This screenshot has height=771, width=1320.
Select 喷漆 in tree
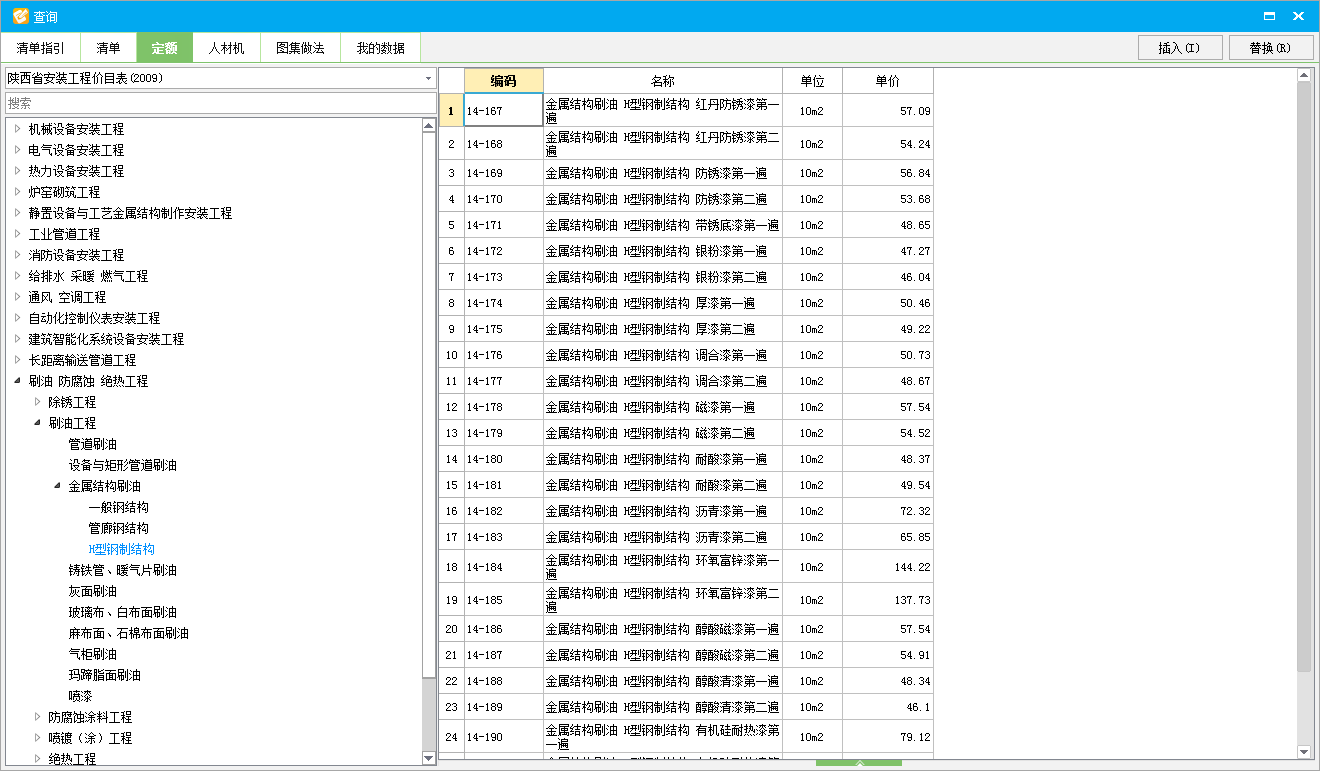80,696
